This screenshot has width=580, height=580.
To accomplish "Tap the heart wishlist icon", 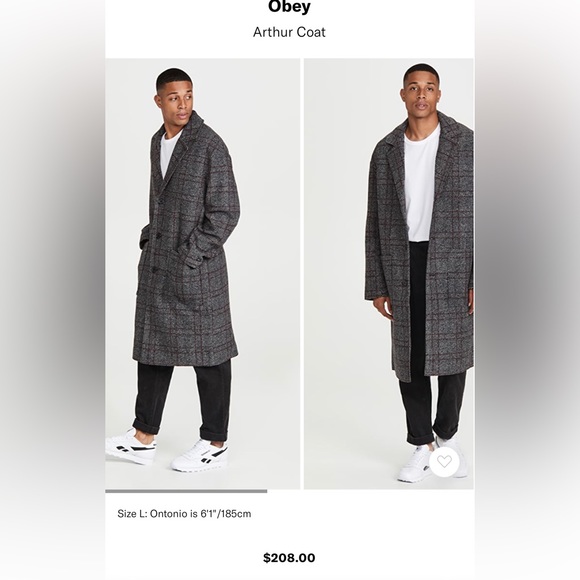I will (x=444, y=461).
